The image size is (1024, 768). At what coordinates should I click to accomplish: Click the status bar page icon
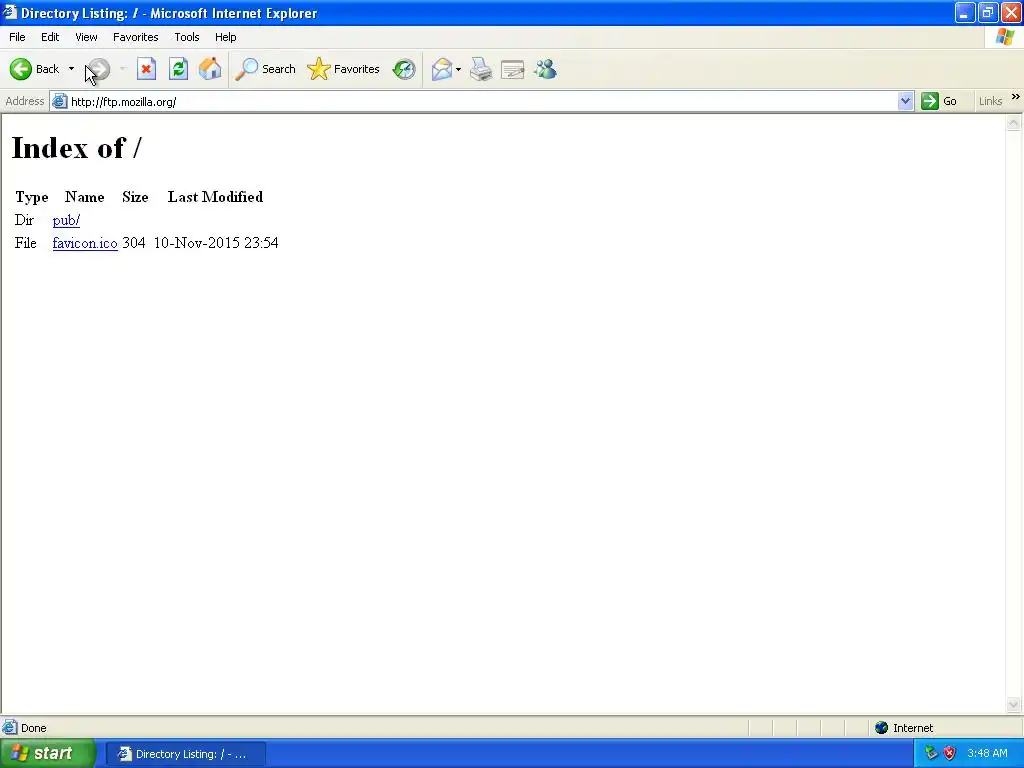[10, 728]
